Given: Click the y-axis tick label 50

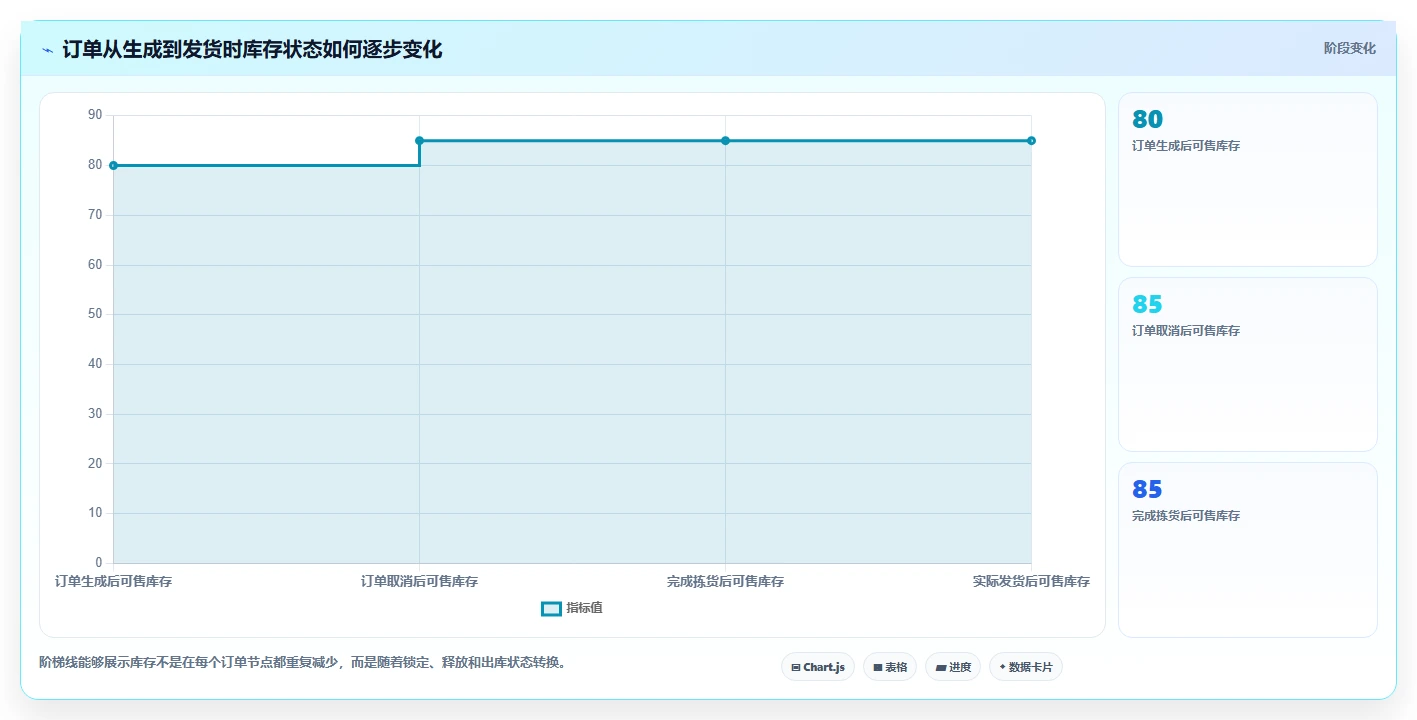Looking at the screenshot, I should coord(95,314).
